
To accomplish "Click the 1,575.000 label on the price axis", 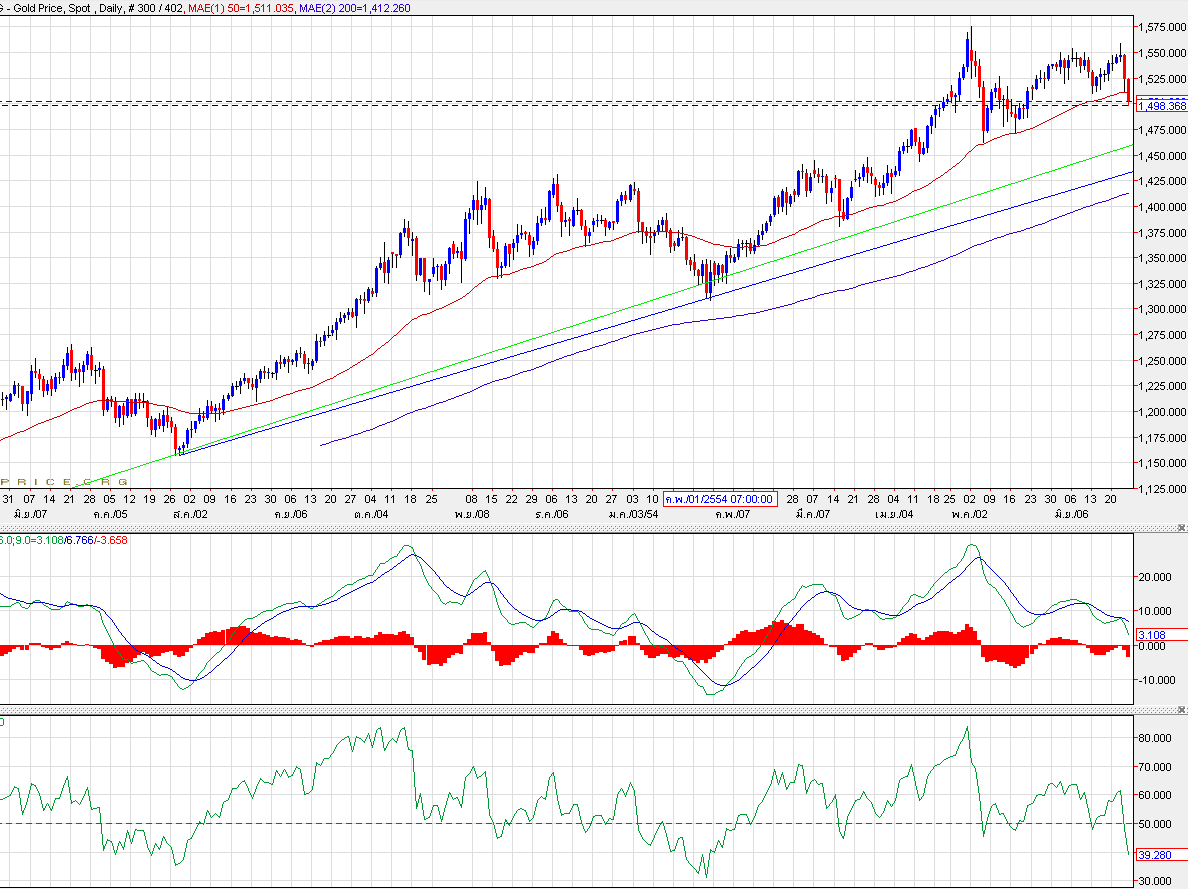I will pos(1164,27).
